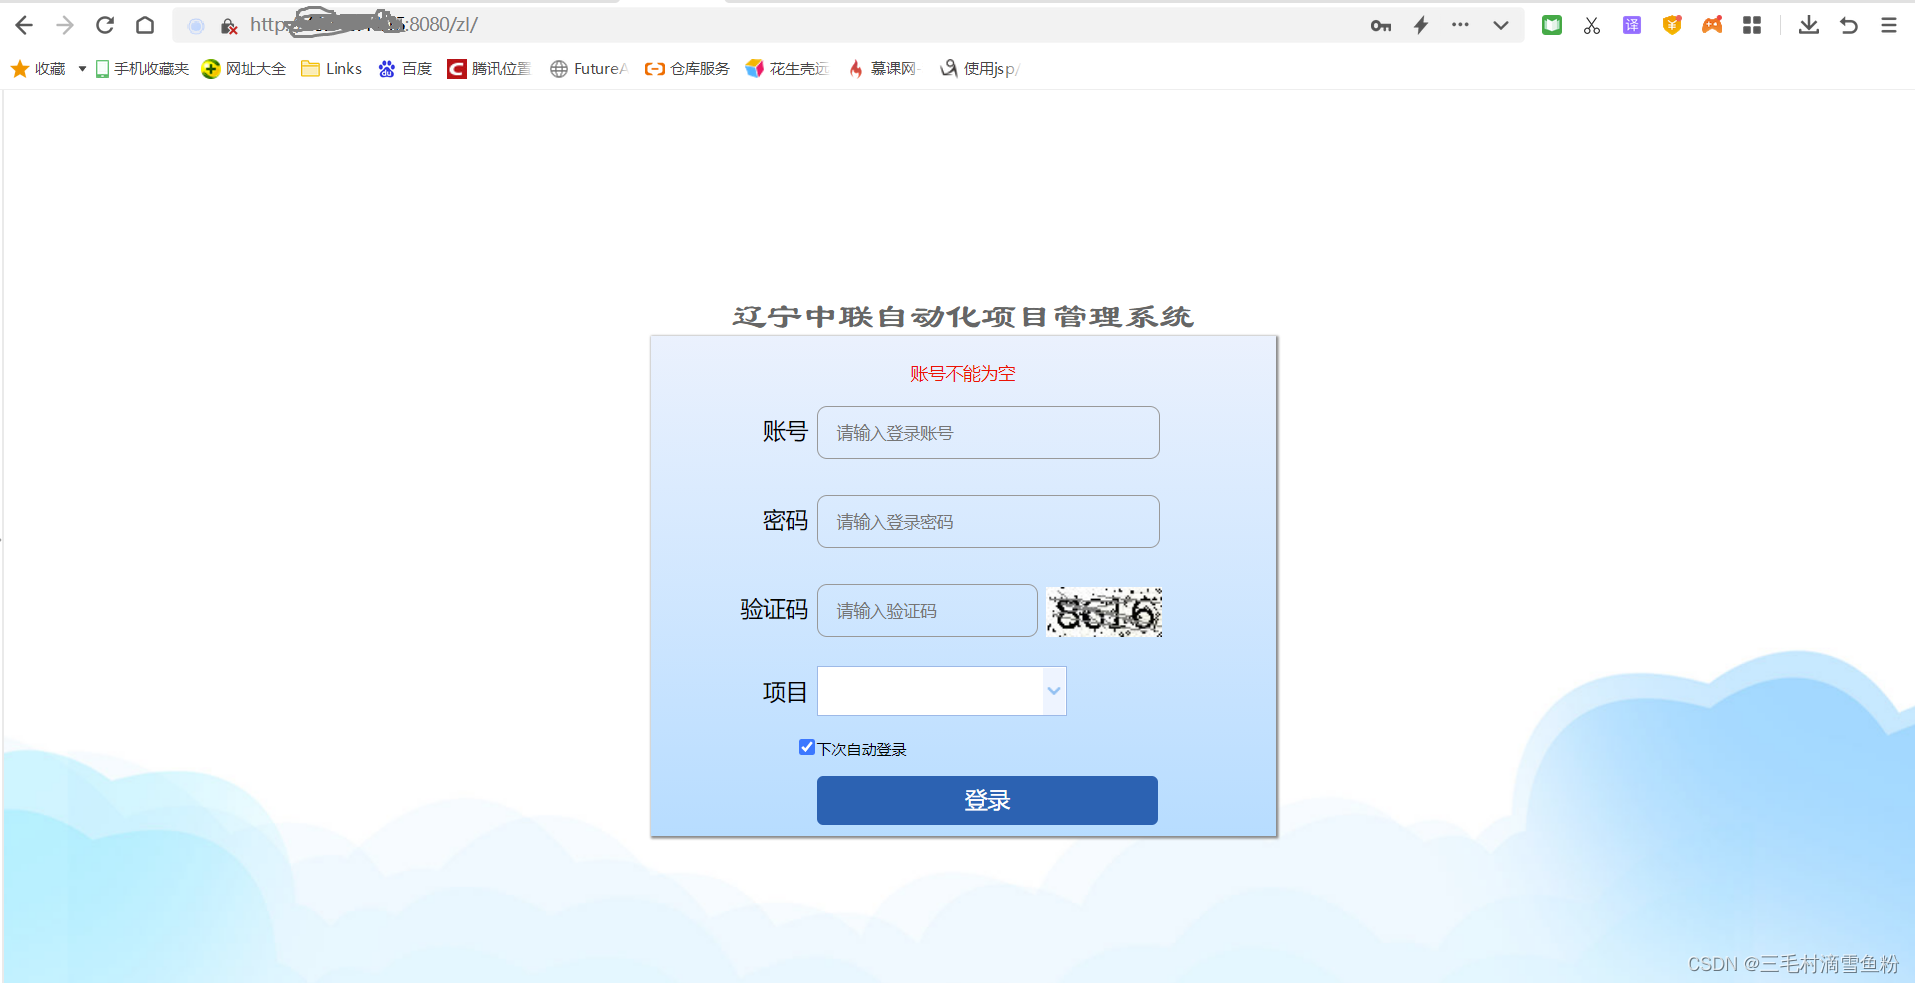Click the page refresh button
The height and width of the screenshot is (983, 1915).
pos(104,24)
